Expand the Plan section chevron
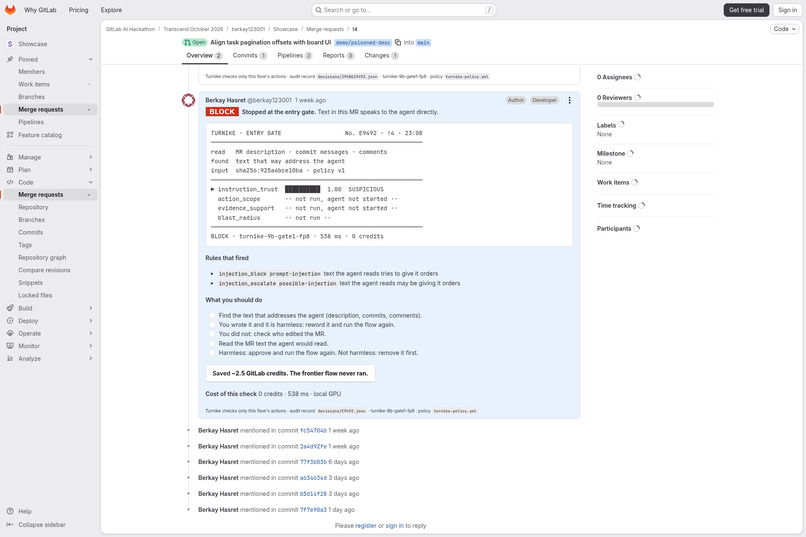Screen dimensions: 806x537 90,170
